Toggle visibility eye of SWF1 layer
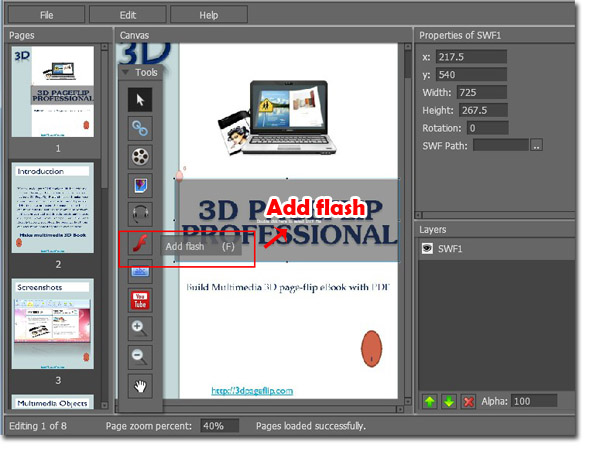This screenshot has height=458, width=600. (427, 249)
